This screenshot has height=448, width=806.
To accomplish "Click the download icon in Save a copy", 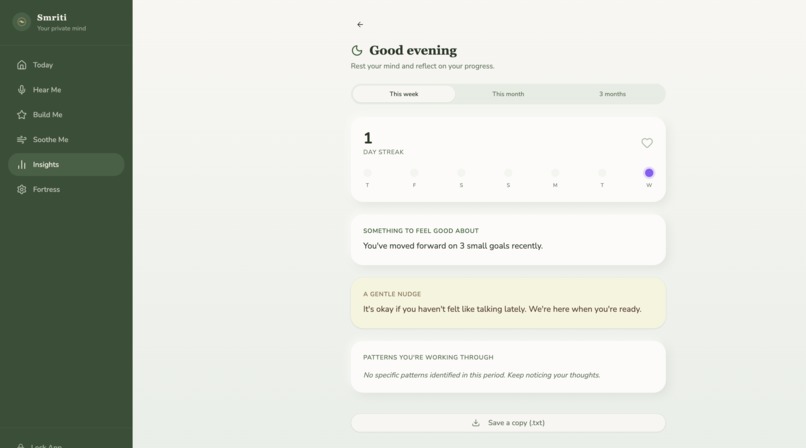I will 476,423.
